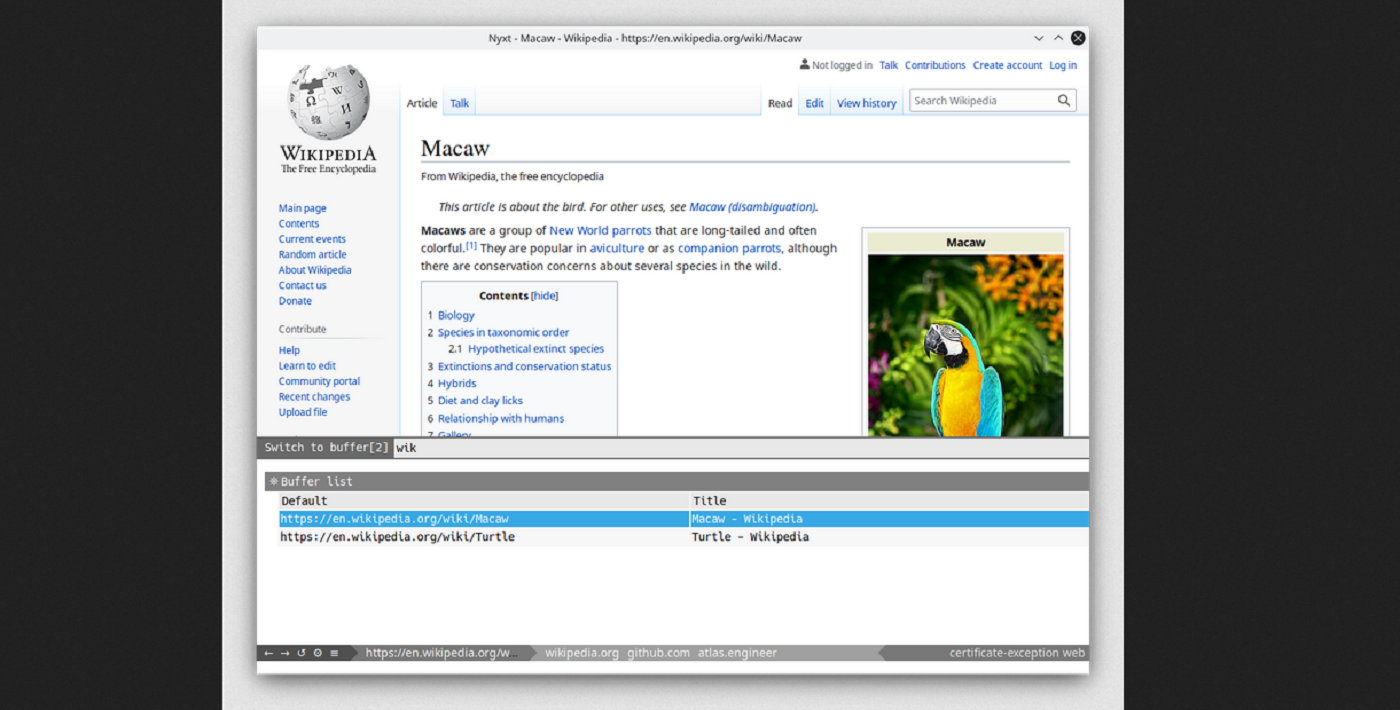
Task: Click the macaw photo thumbnail in infobox
Action: pyautogui.click(x=965, y=345)
